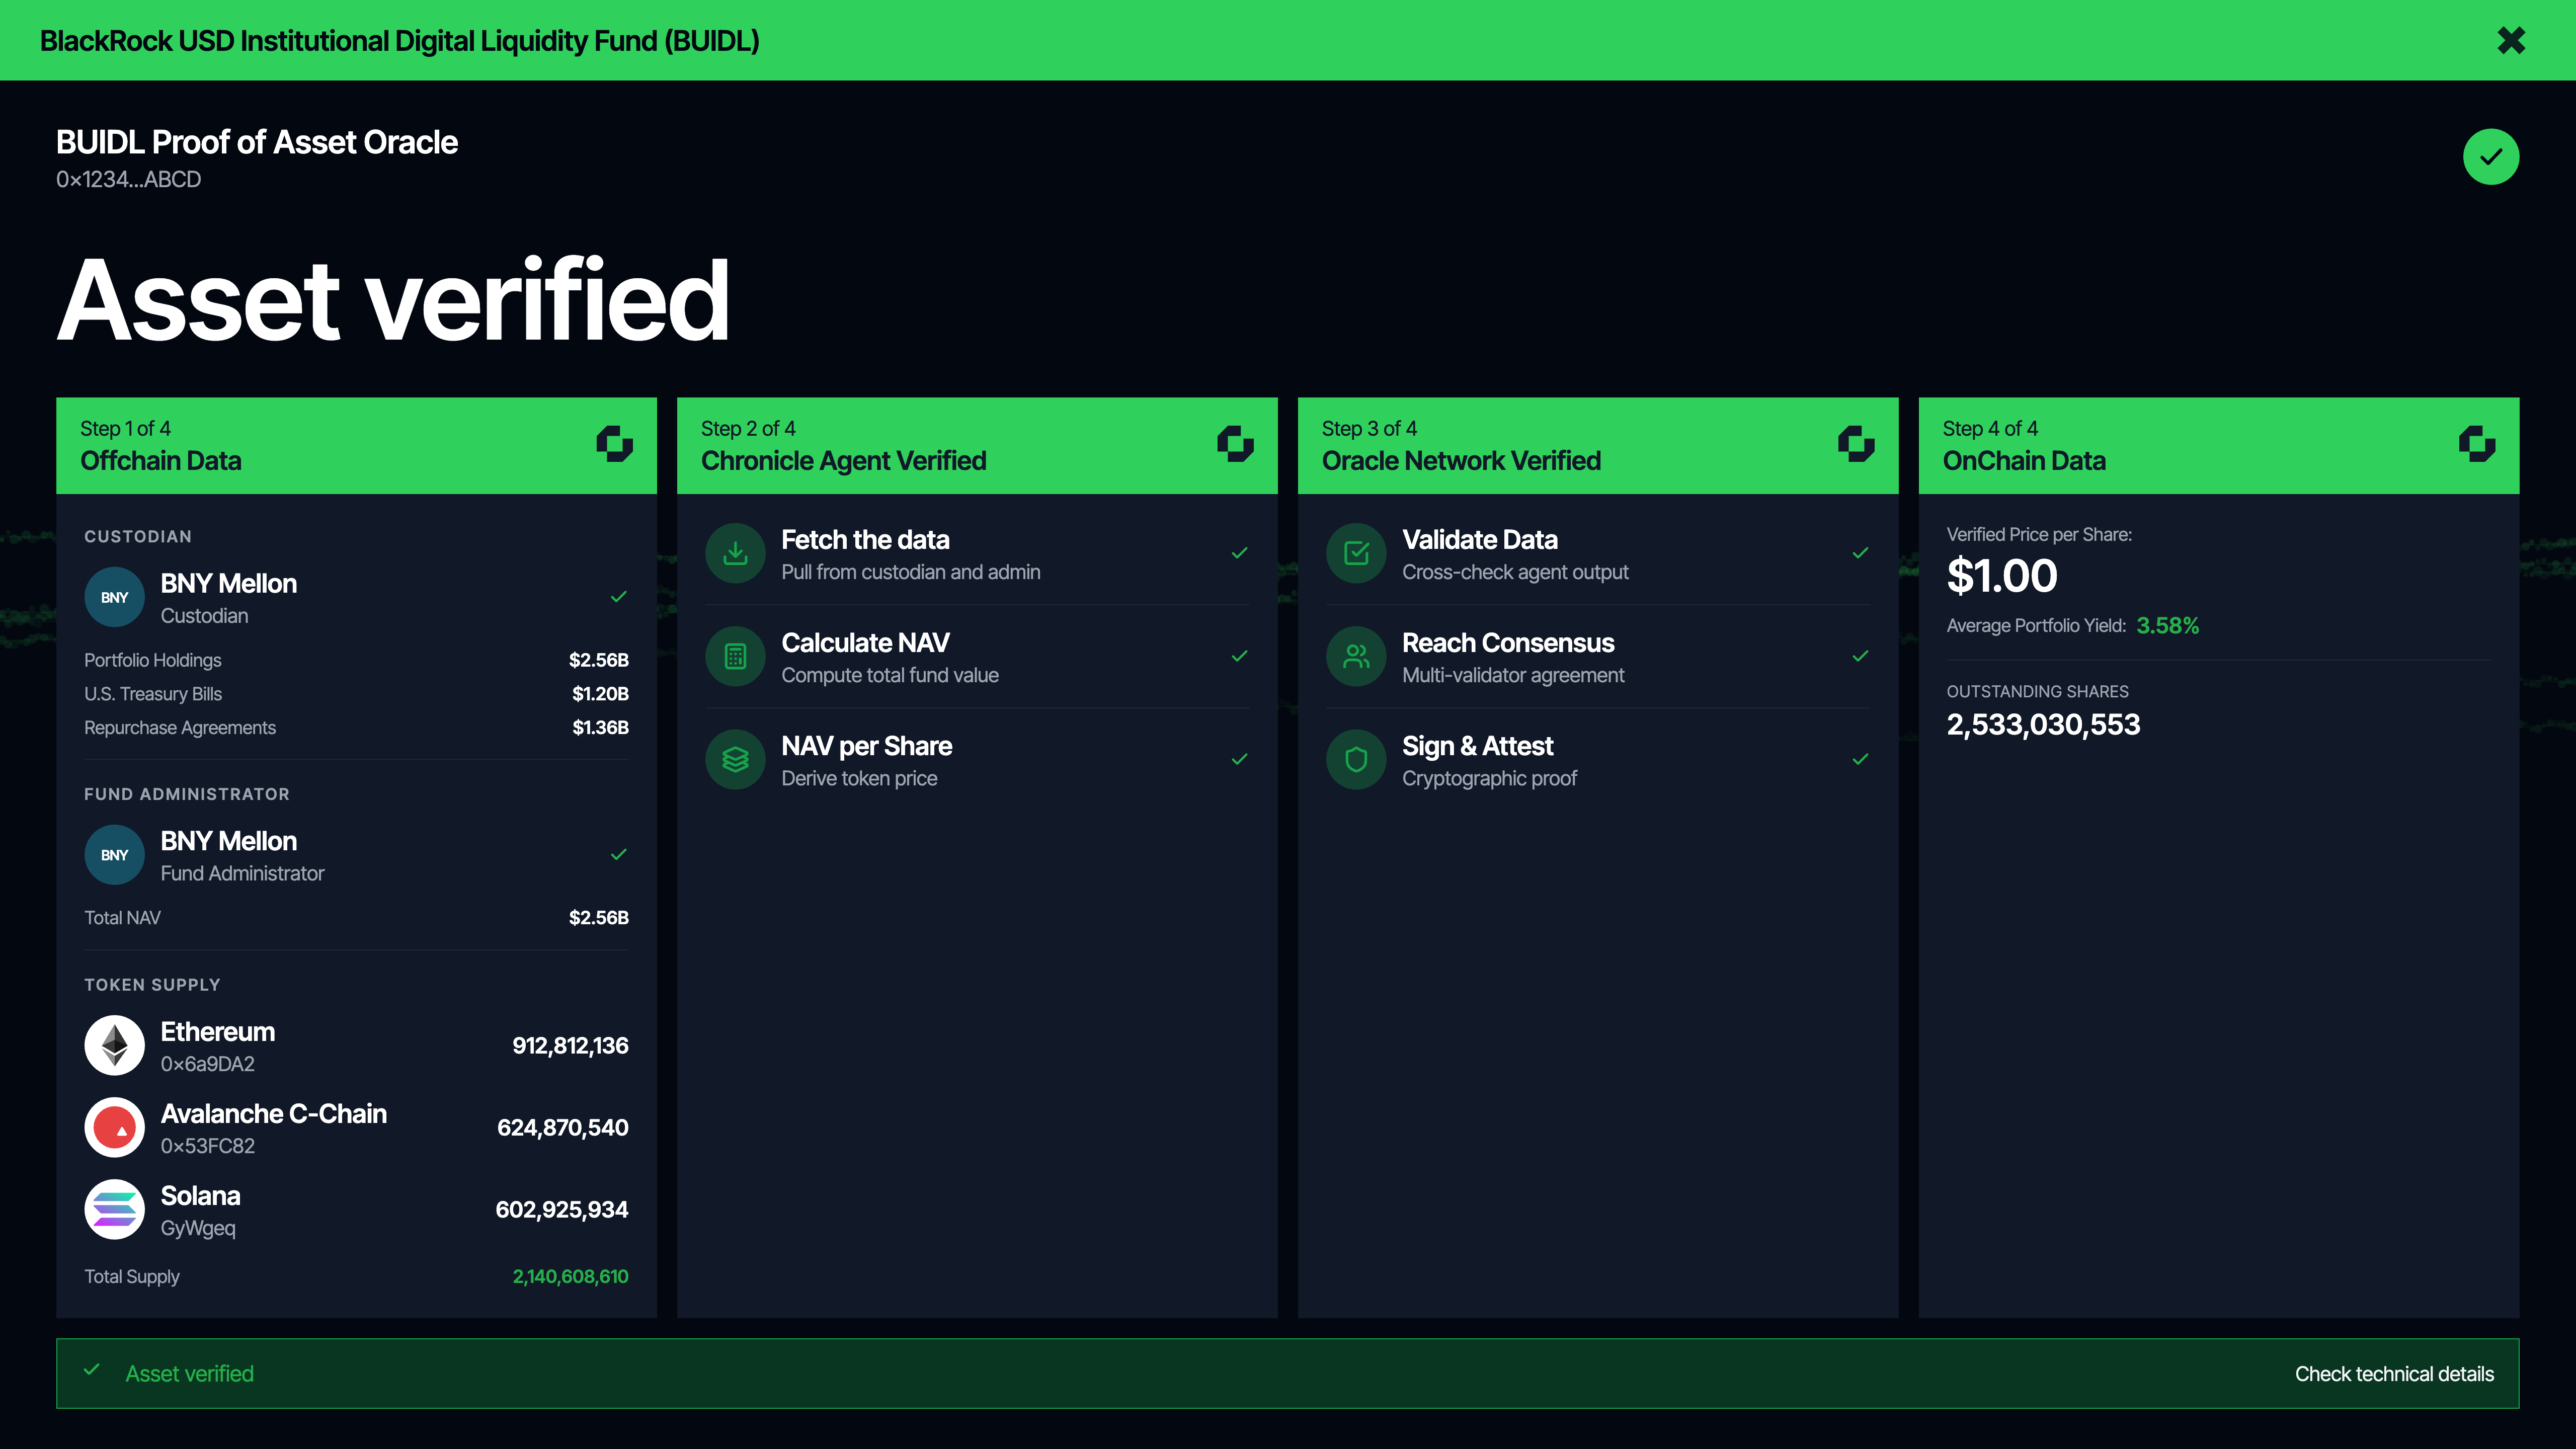
Task: Click BlackRock USD Institutional fund title
Action: click(399, 41)
